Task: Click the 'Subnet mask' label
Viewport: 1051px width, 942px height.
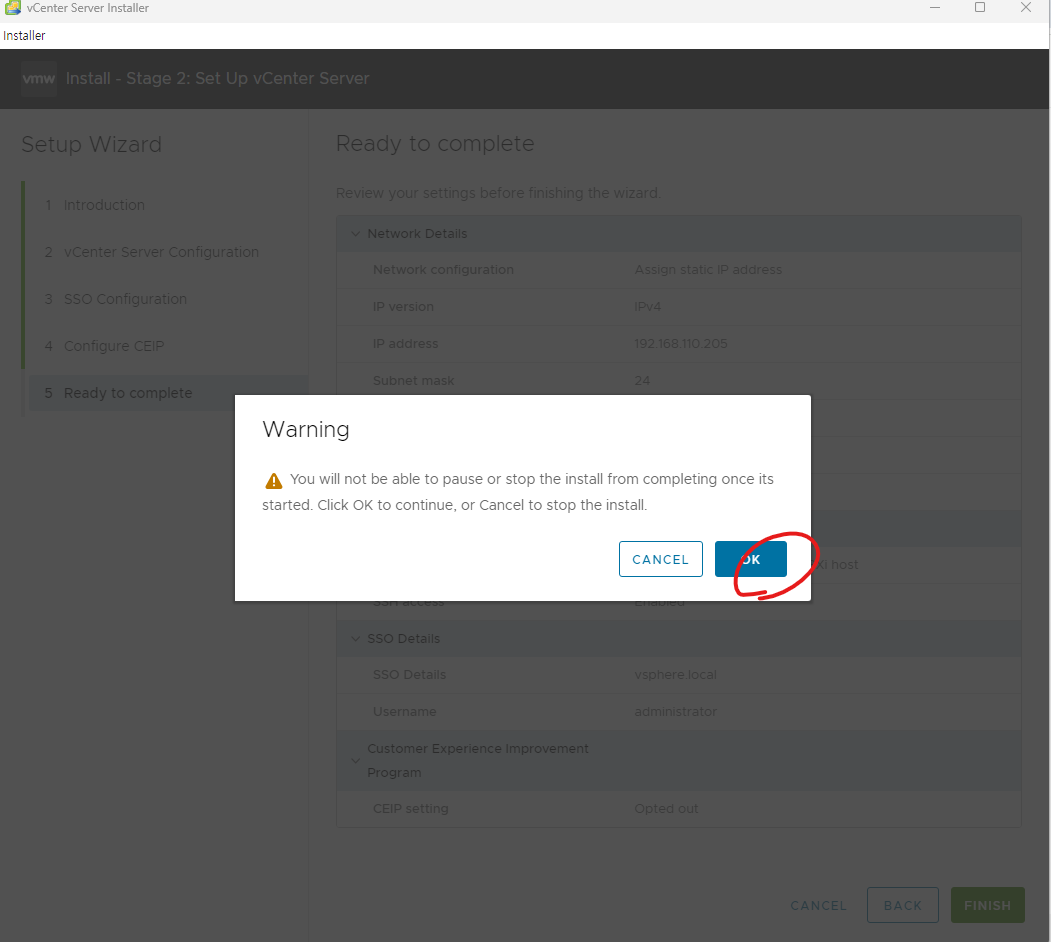Action: click(413, 380)
